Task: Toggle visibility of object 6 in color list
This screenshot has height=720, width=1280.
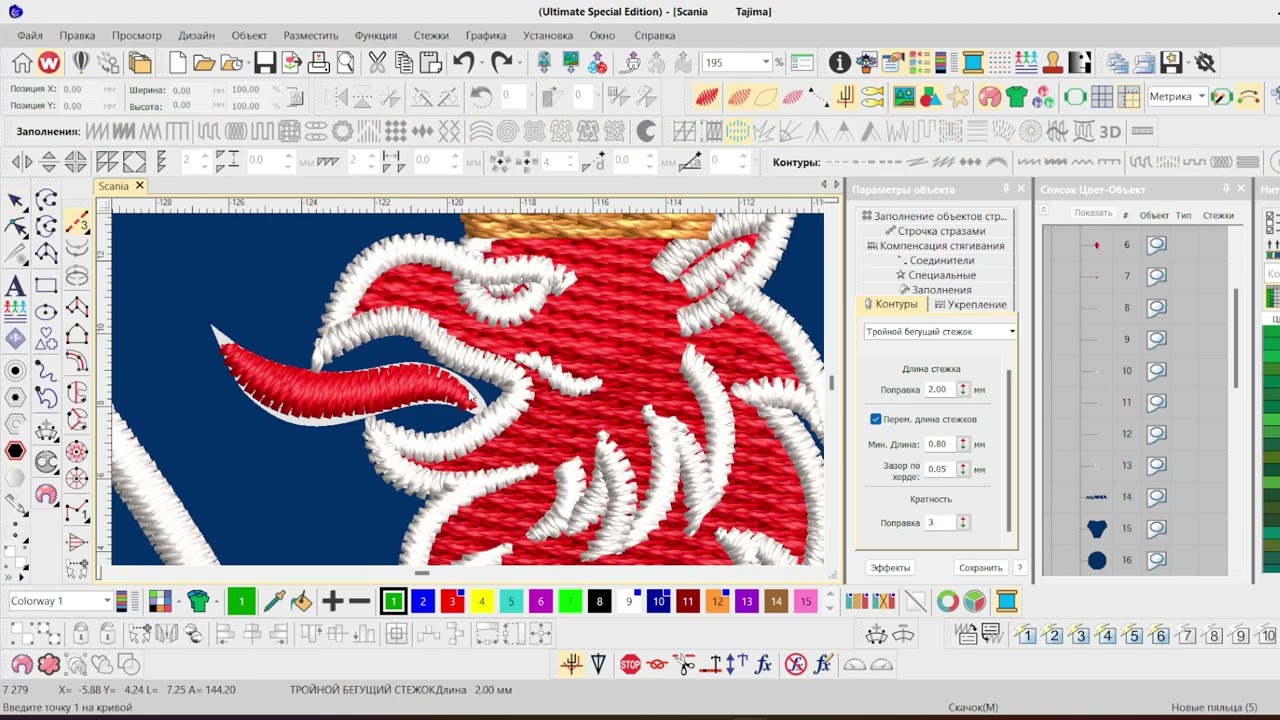Action: [x=1157, y=244]
